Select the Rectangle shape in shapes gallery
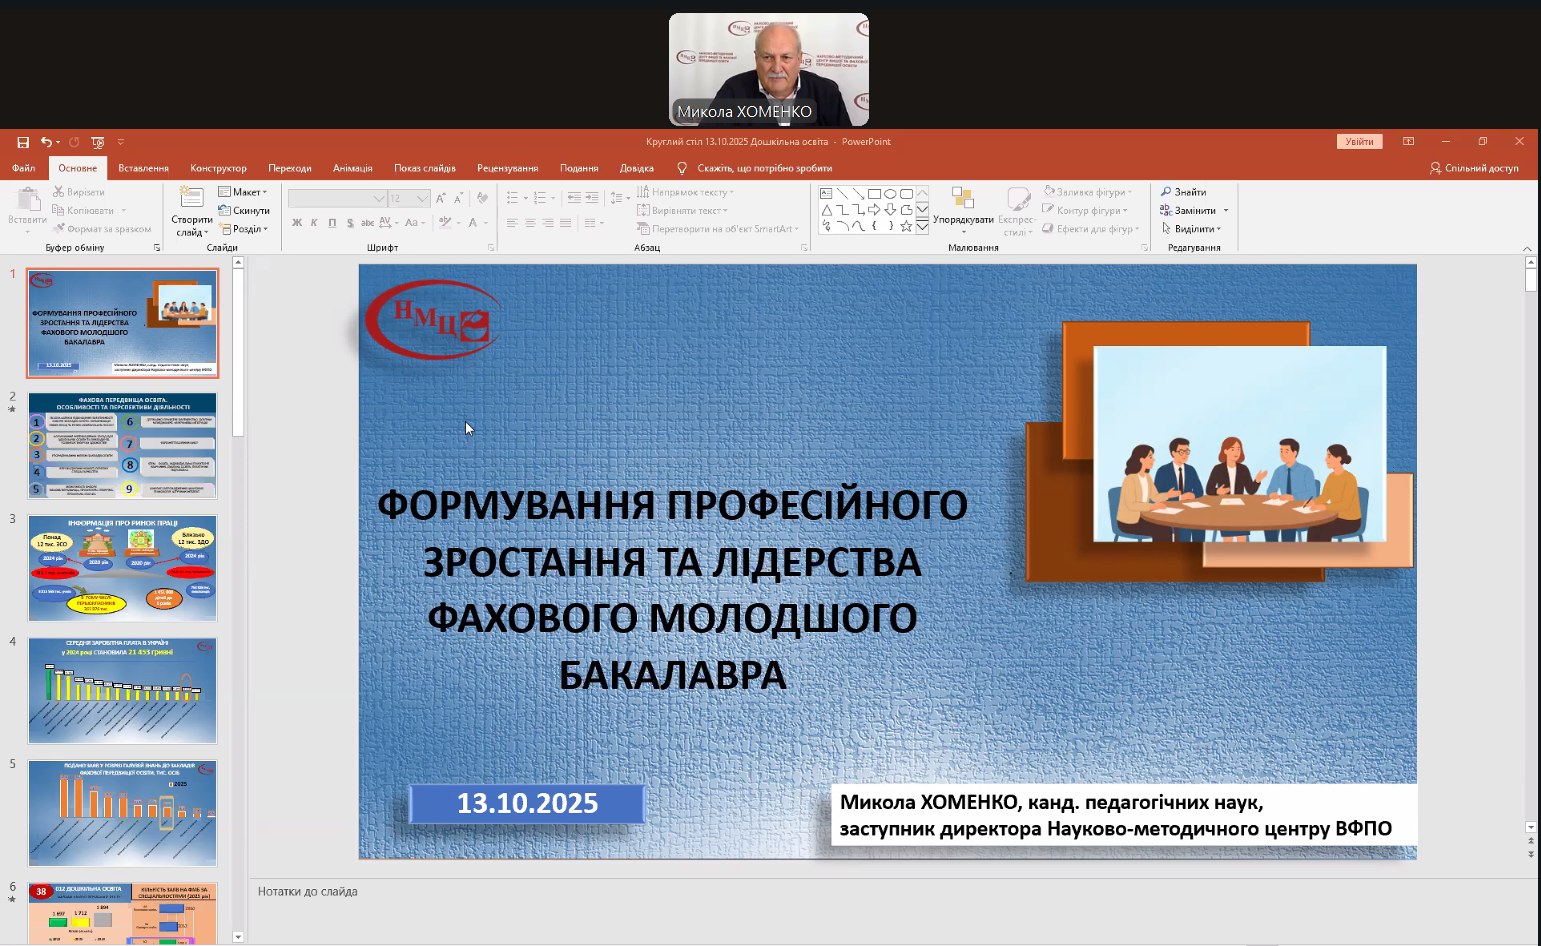 874,194
